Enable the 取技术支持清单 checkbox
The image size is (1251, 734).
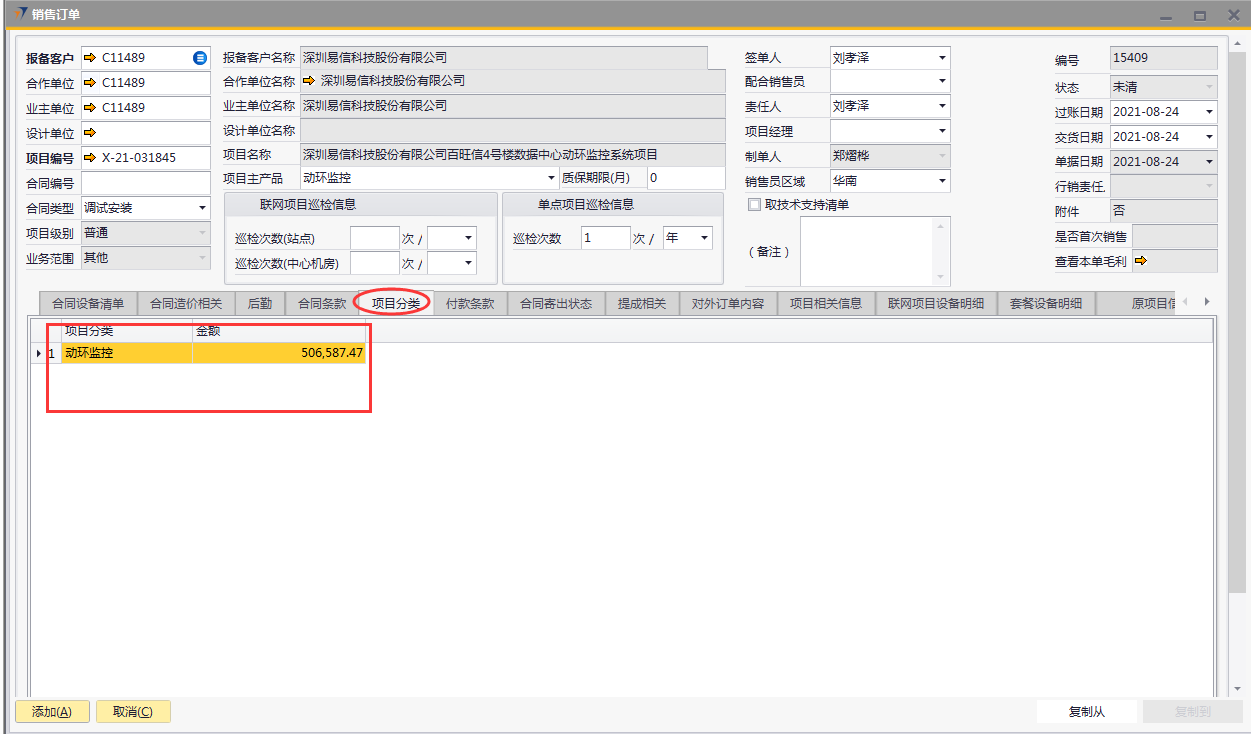point(755,205)
